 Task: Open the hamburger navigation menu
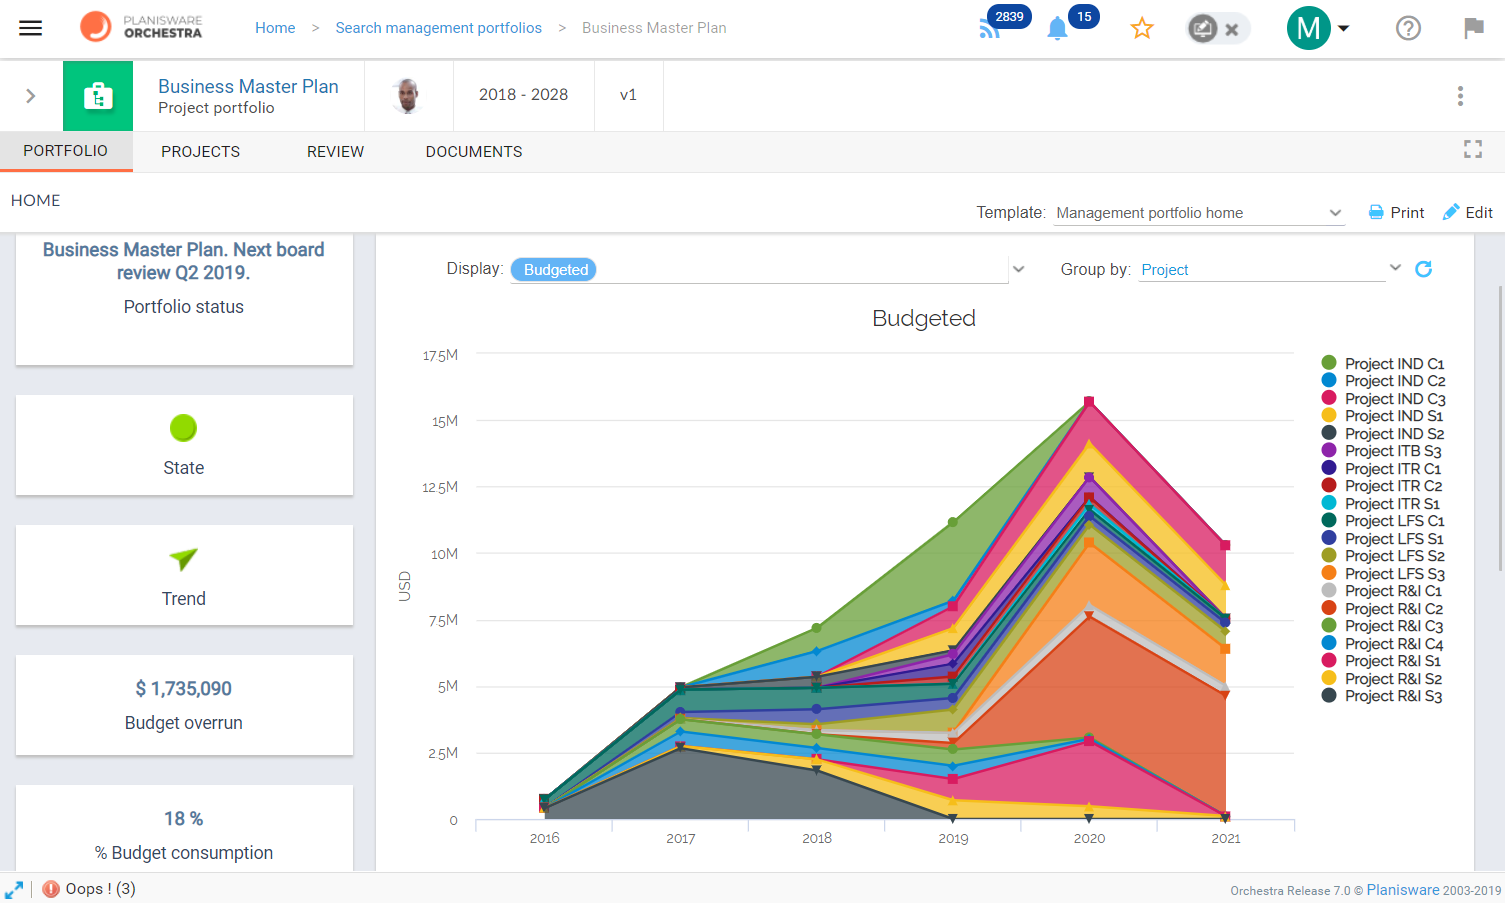(31, 28)
